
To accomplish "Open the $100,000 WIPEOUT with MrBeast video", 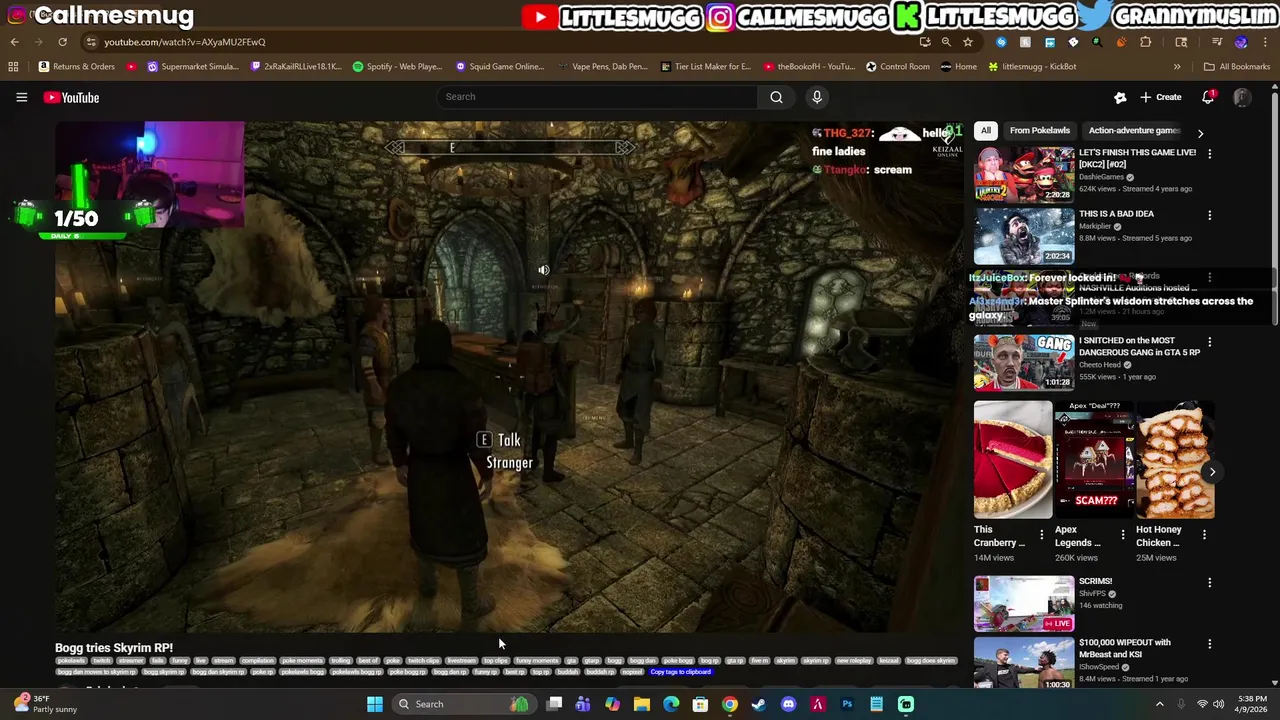I will tap(1024, 661).
